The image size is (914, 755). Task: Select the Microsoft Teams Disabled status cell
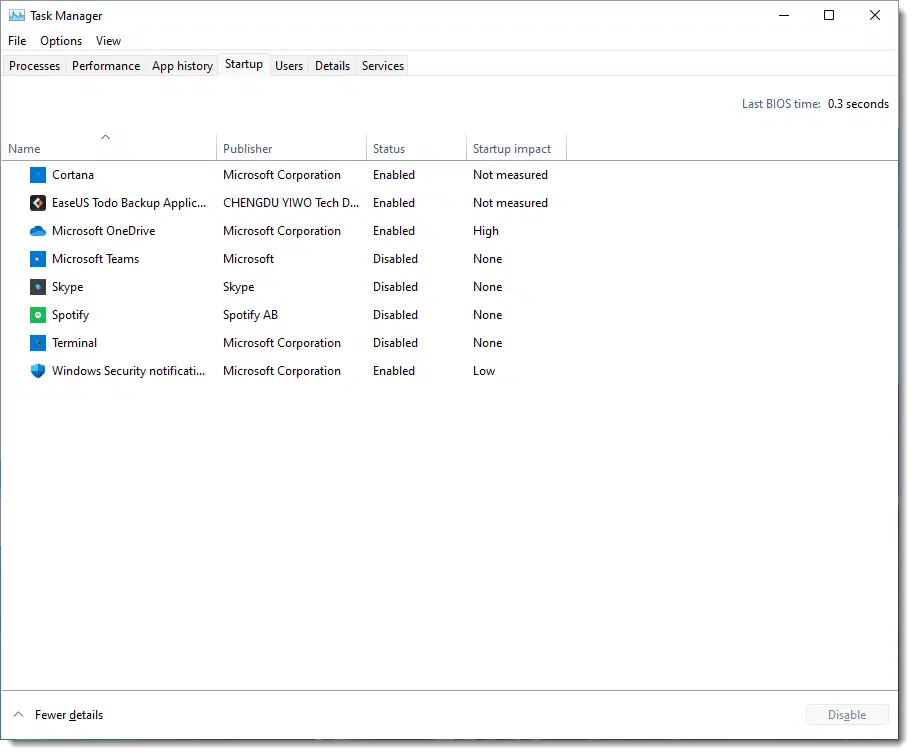(x=396, y=259)
